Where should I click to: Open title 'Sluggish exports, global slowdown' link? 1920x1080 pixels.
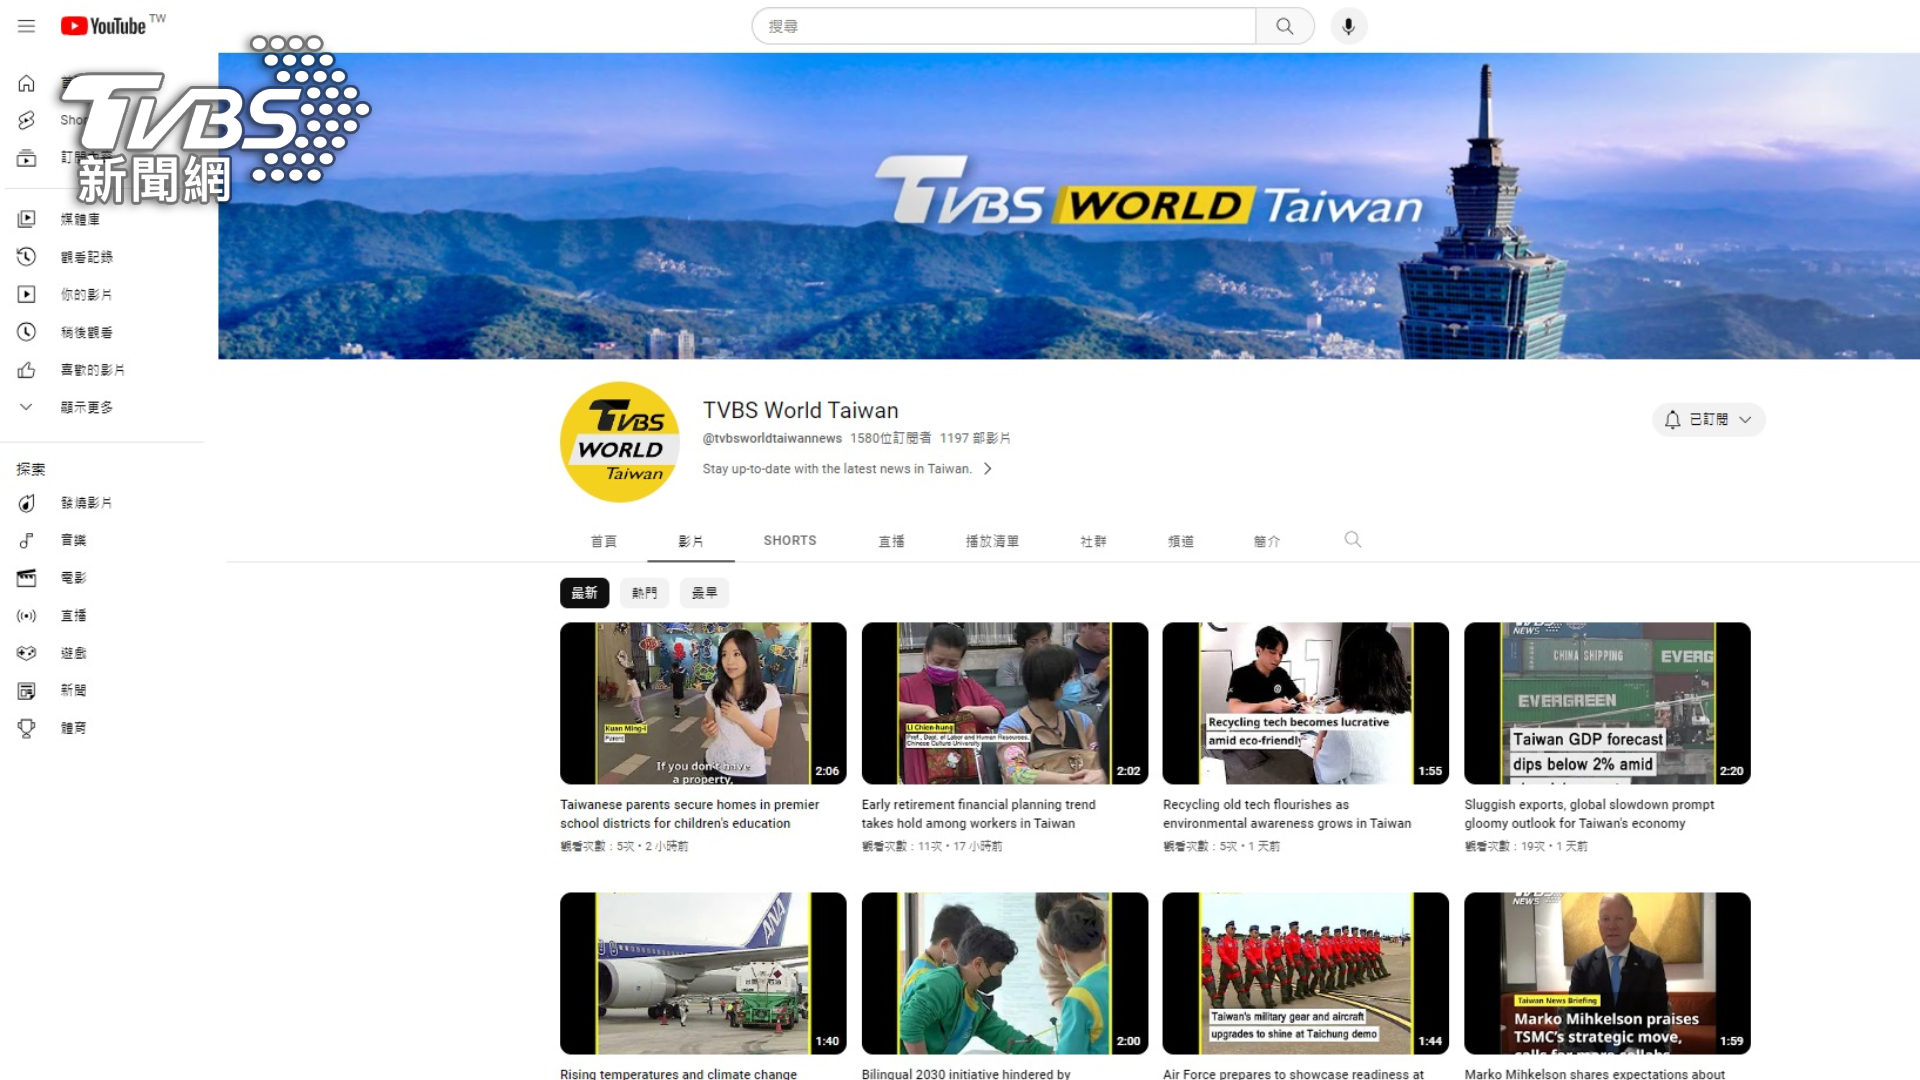(x=1590, y=814)
